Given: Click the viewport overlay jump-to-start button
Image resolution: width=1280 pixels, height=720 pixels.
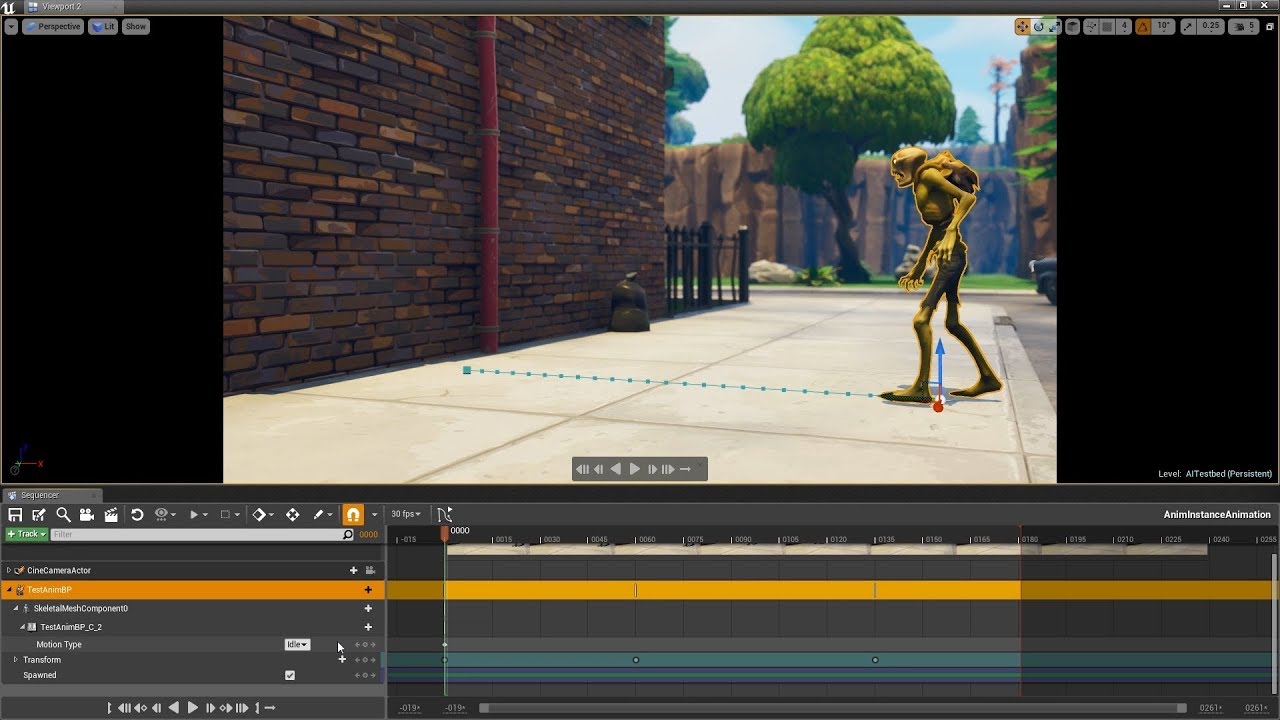Looking at the screenshot, I should (583, 469).
